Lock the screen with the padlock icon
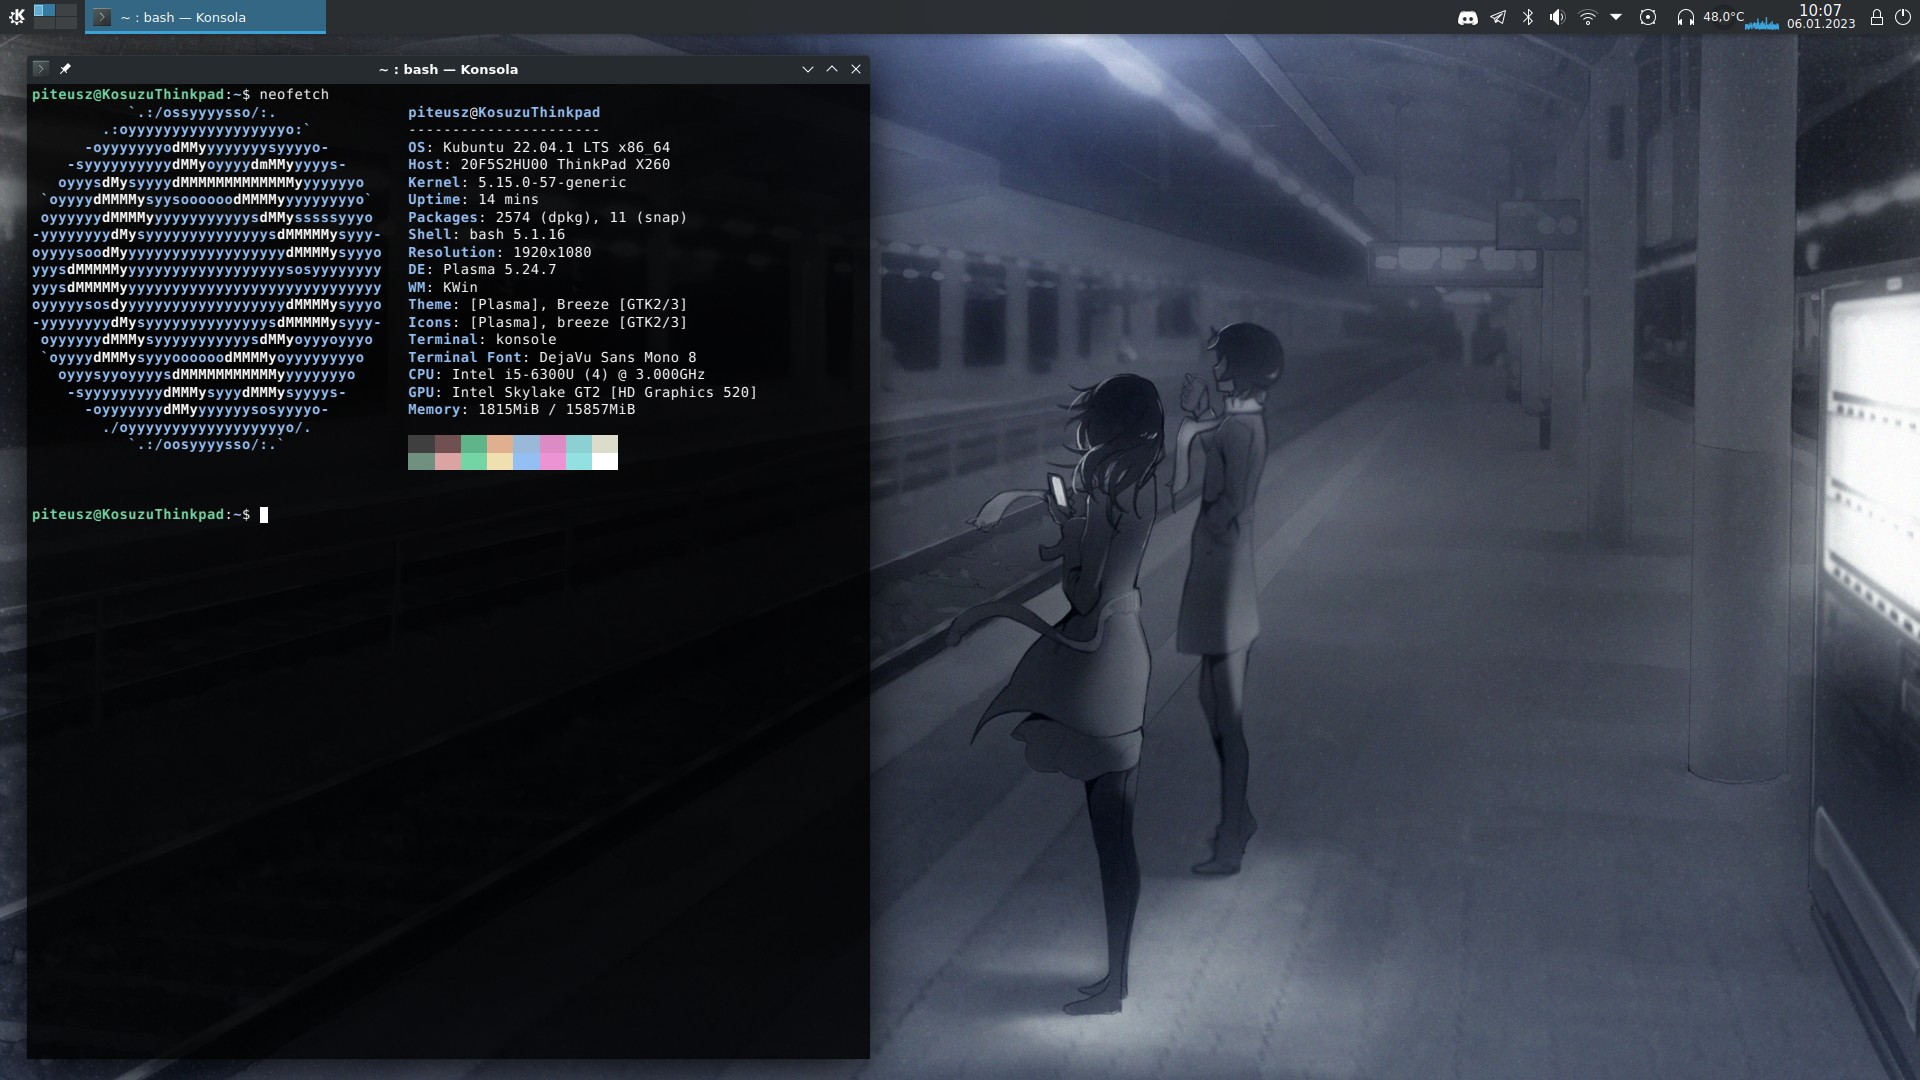This screenshot has height=1080, width=1920. (1877, 17)
